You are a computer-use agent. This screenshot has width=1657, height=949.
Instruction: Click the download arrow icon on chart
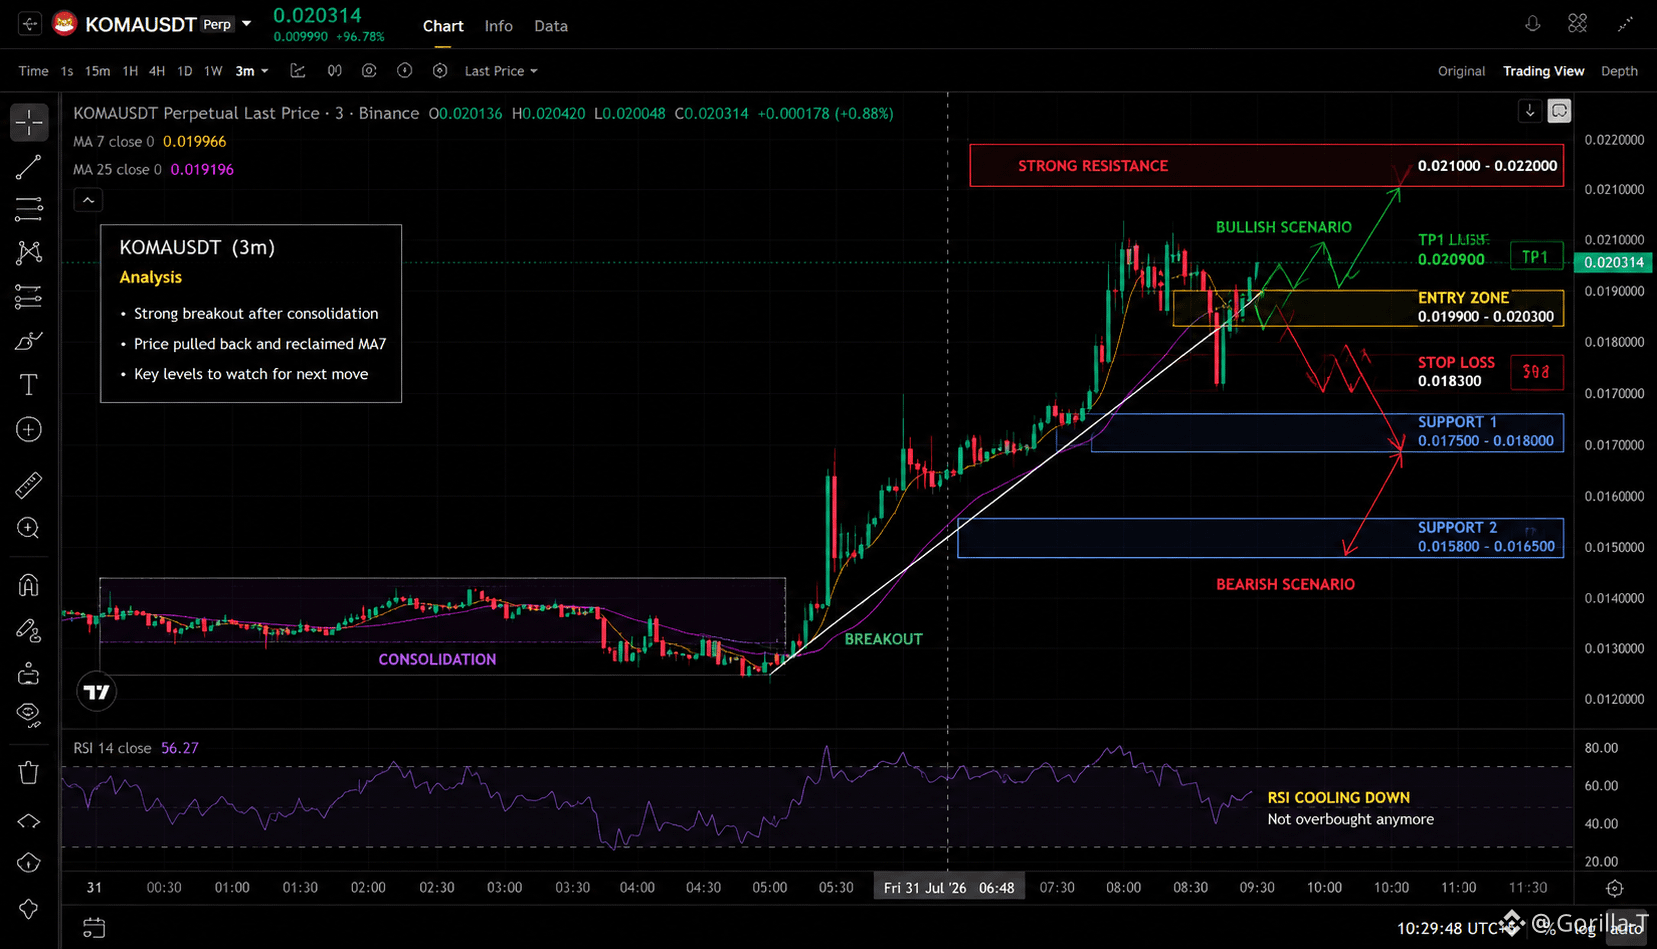click(1529, 111)
